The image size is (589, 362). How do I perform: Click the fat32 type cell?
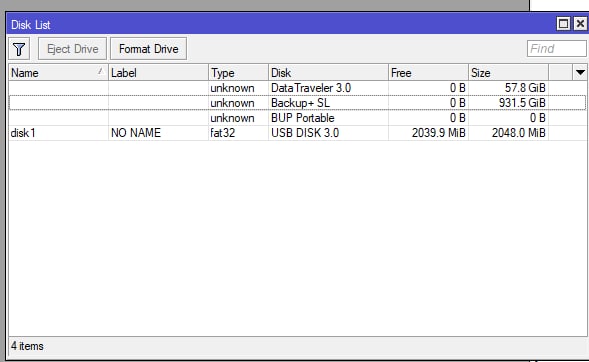click(222, 133)
